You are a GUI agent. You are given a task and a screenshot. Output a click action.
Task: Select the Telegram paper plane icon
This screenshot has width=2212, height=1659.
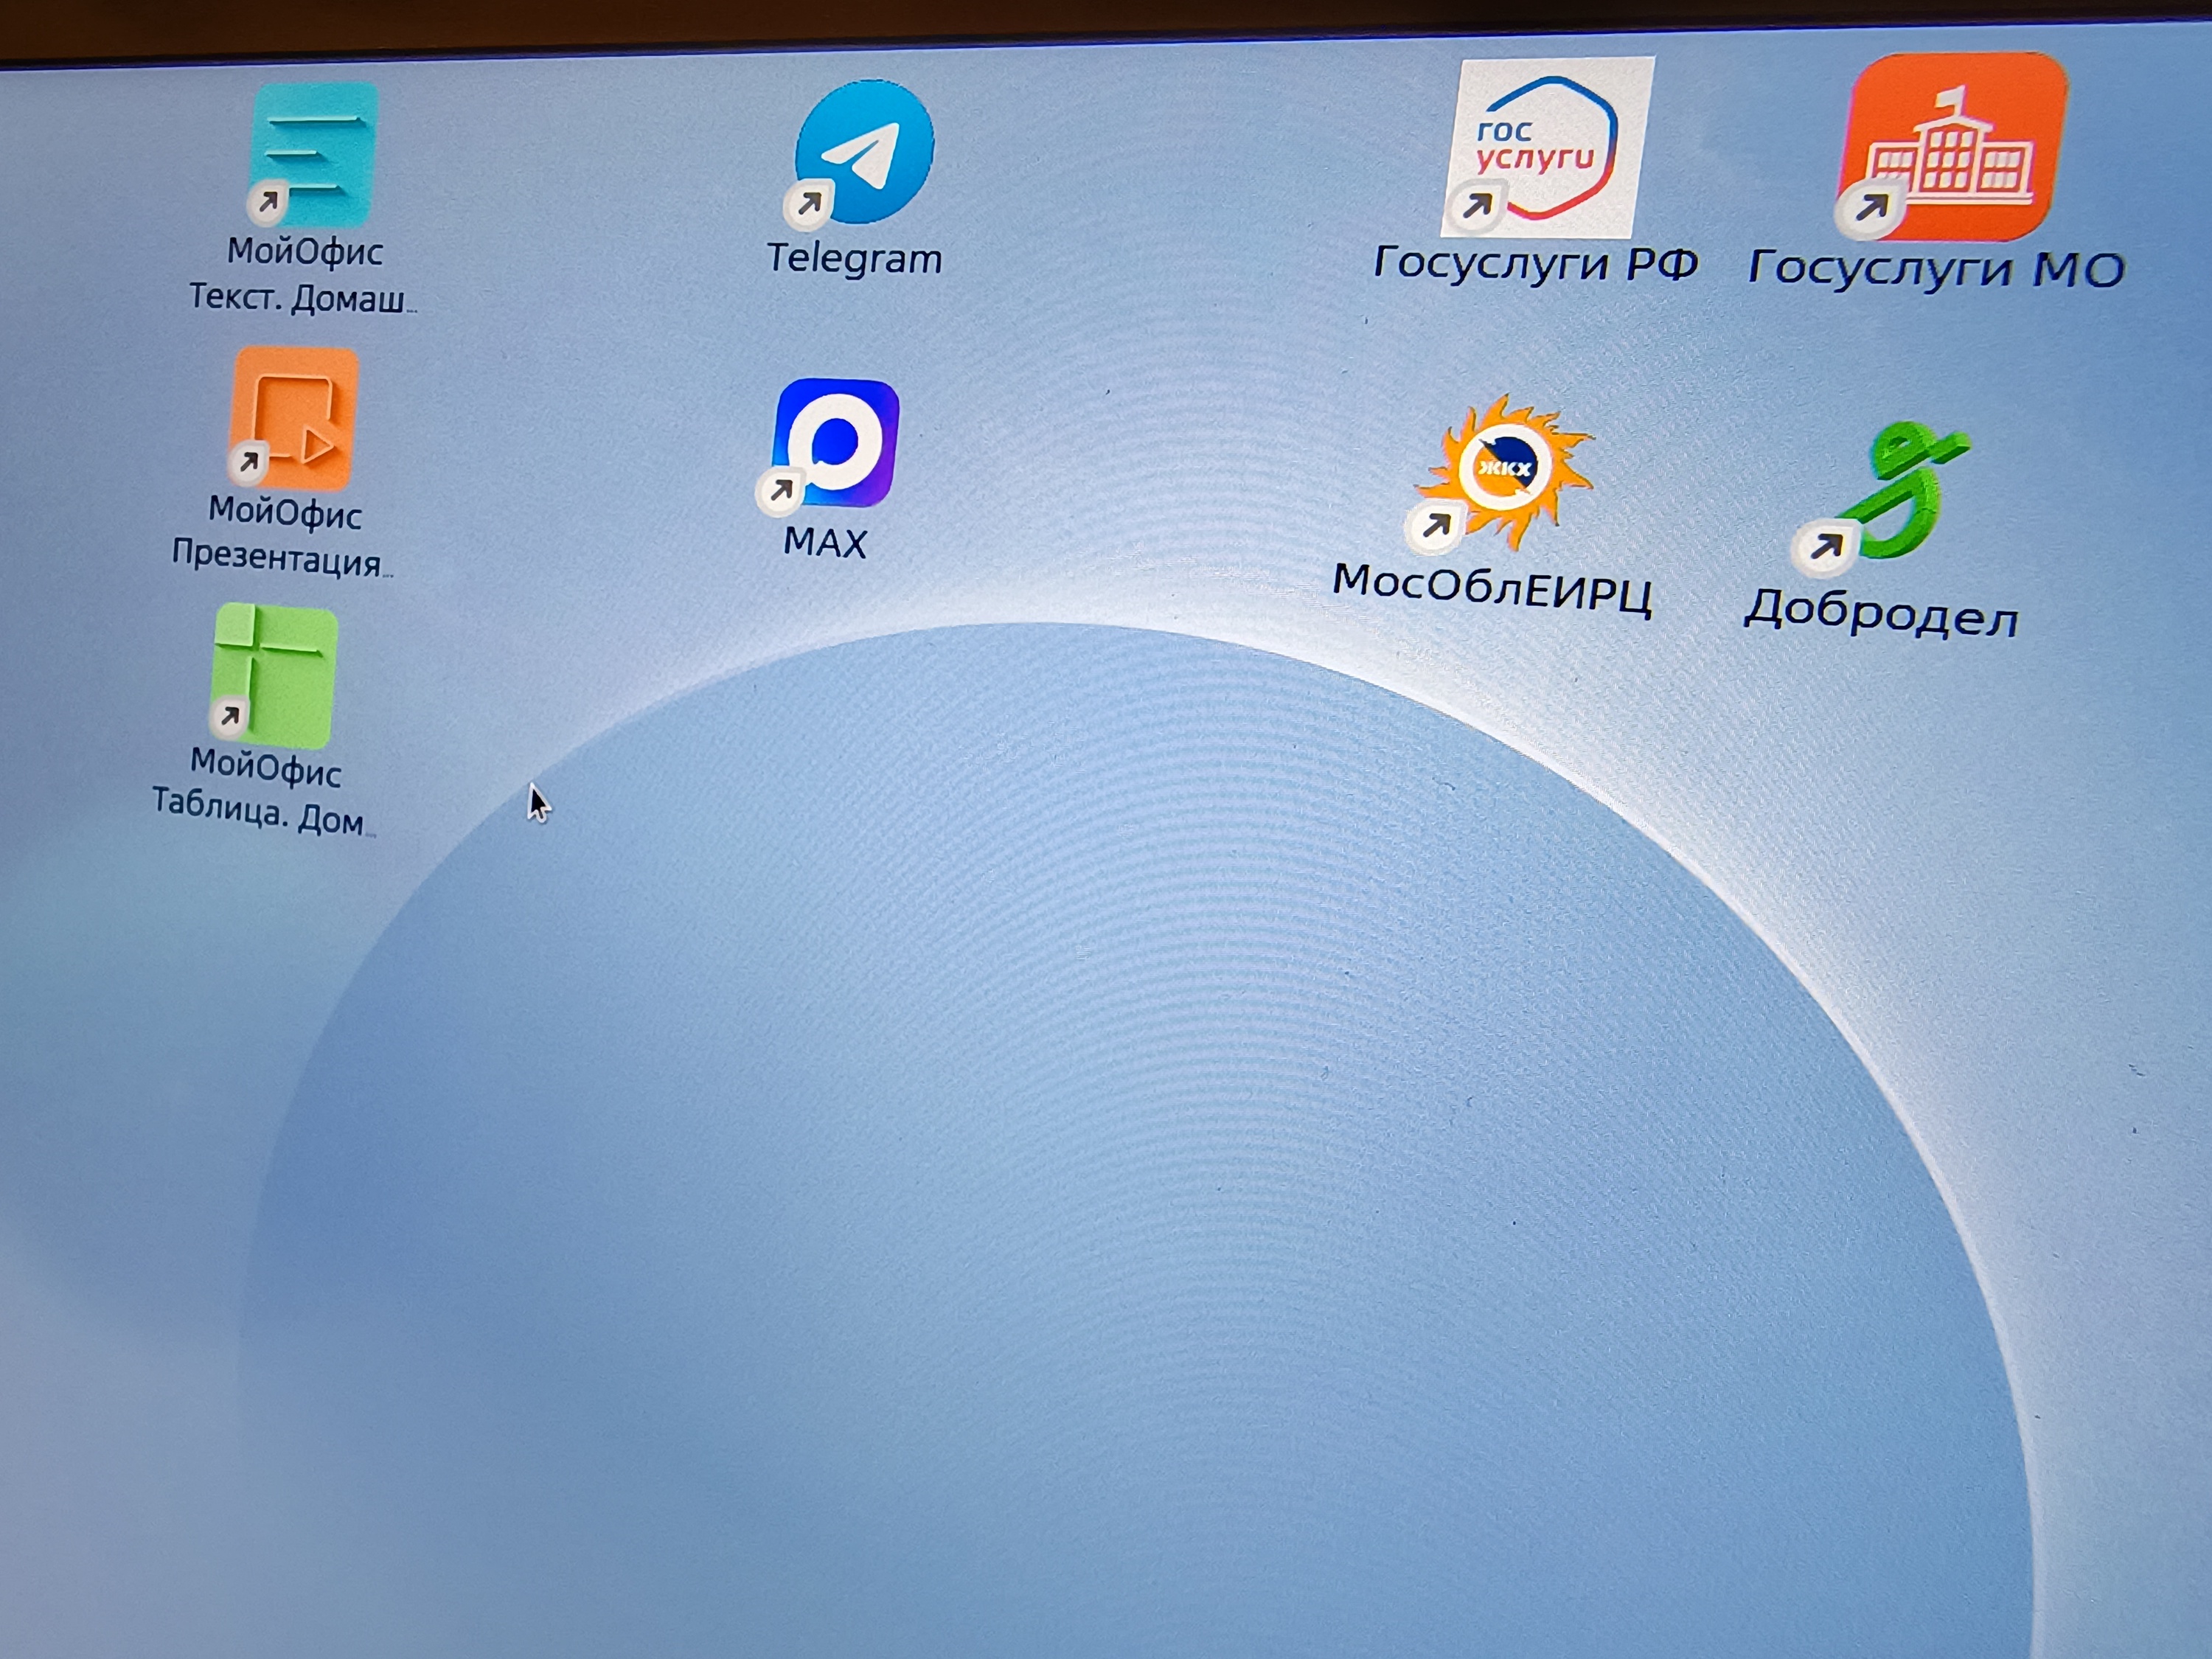coord(864,151)
